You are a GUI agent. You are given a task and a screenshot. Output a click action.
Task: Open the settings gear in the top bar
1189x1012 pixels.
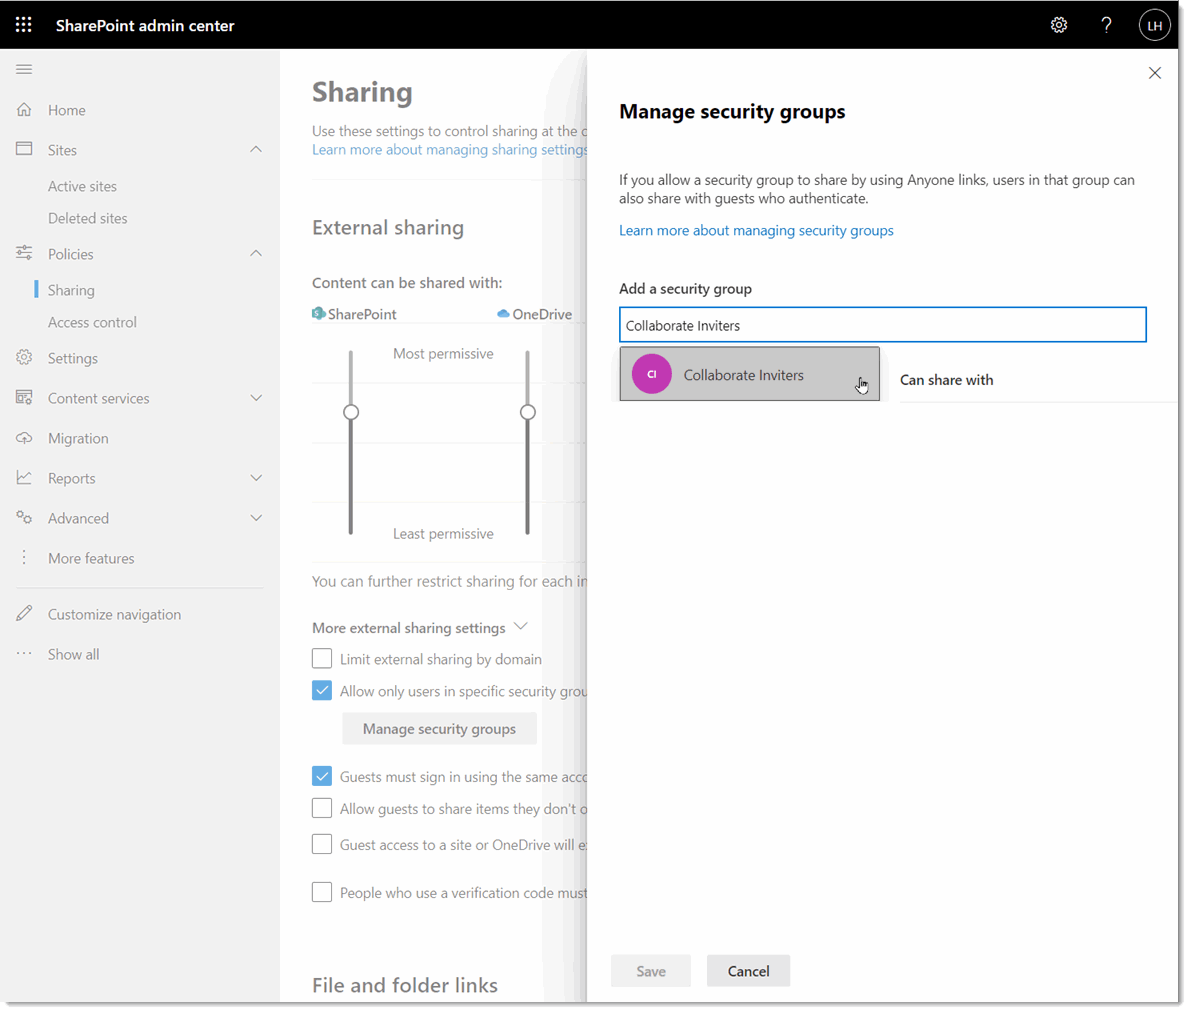(1059, 24)
